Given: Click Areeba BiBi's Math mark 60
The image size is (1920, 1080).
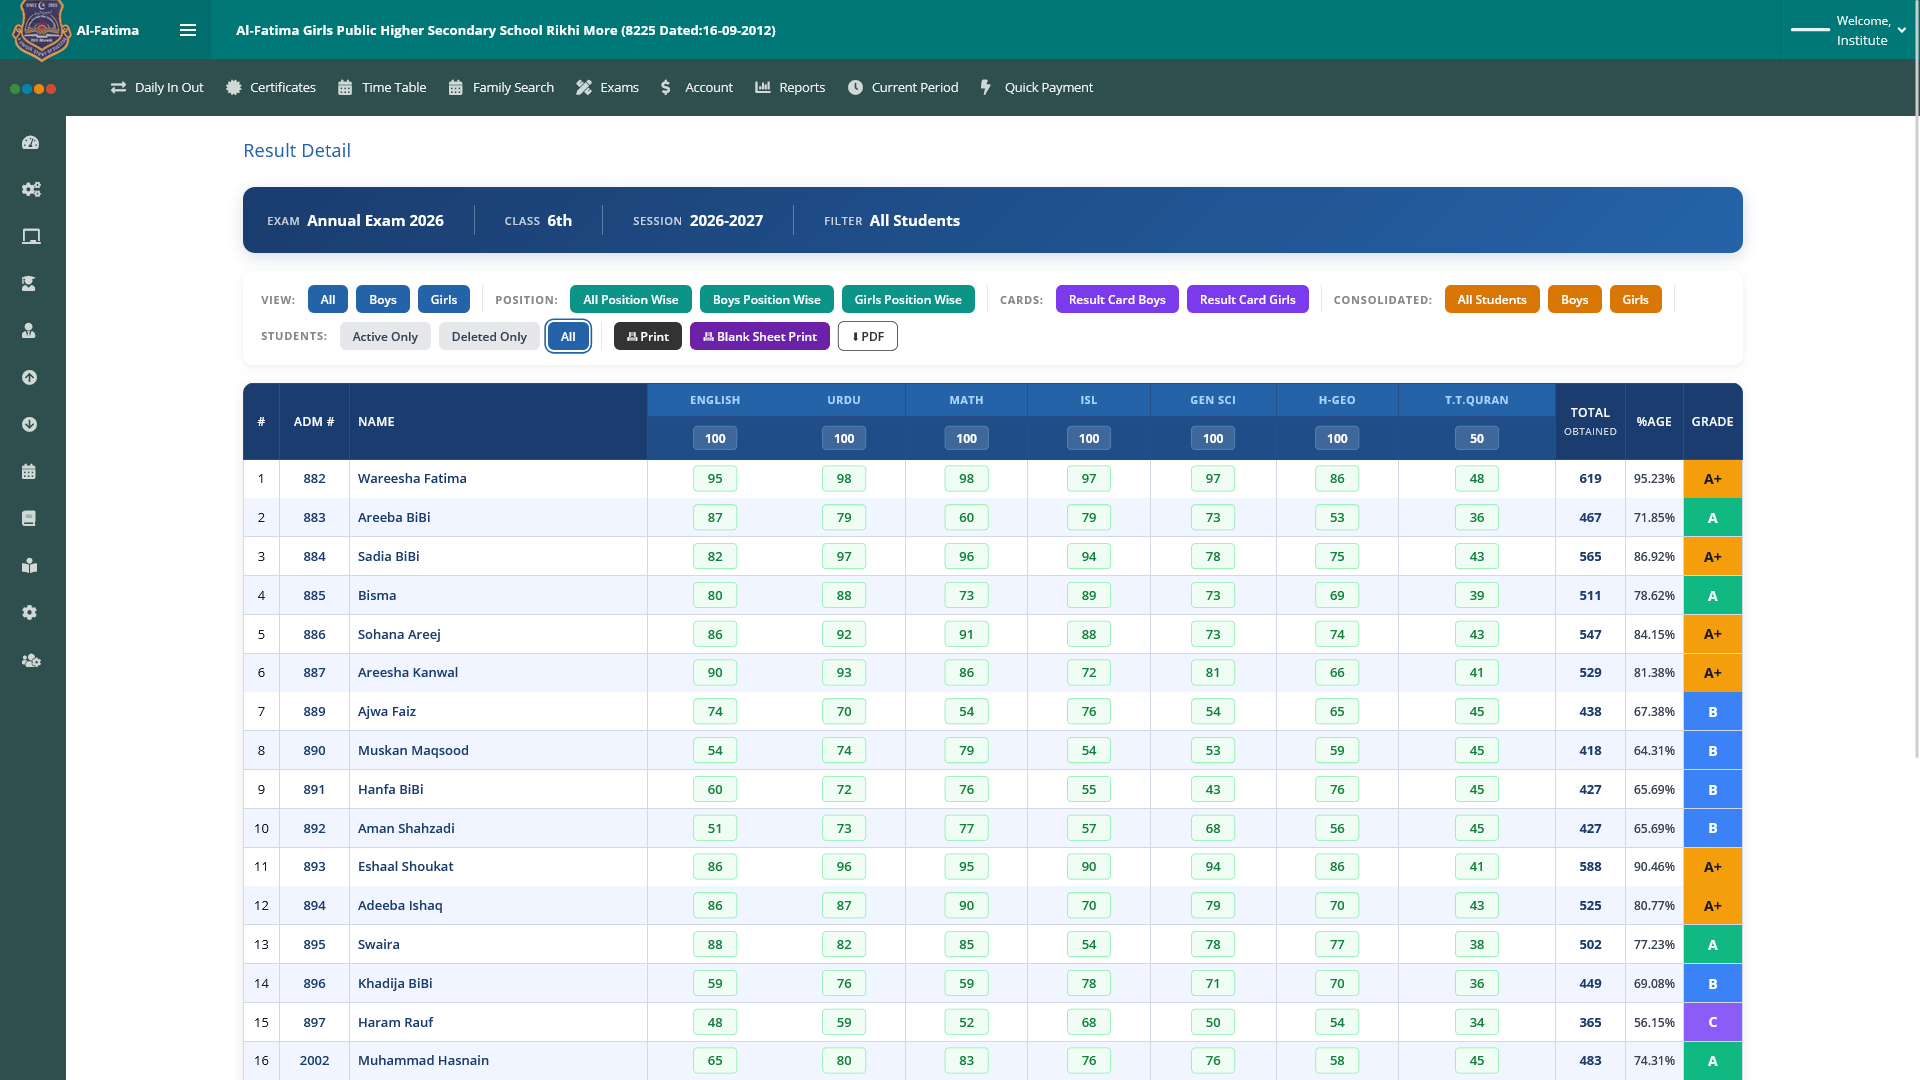Looking at the screenshot, I should (x=966, y=518).
